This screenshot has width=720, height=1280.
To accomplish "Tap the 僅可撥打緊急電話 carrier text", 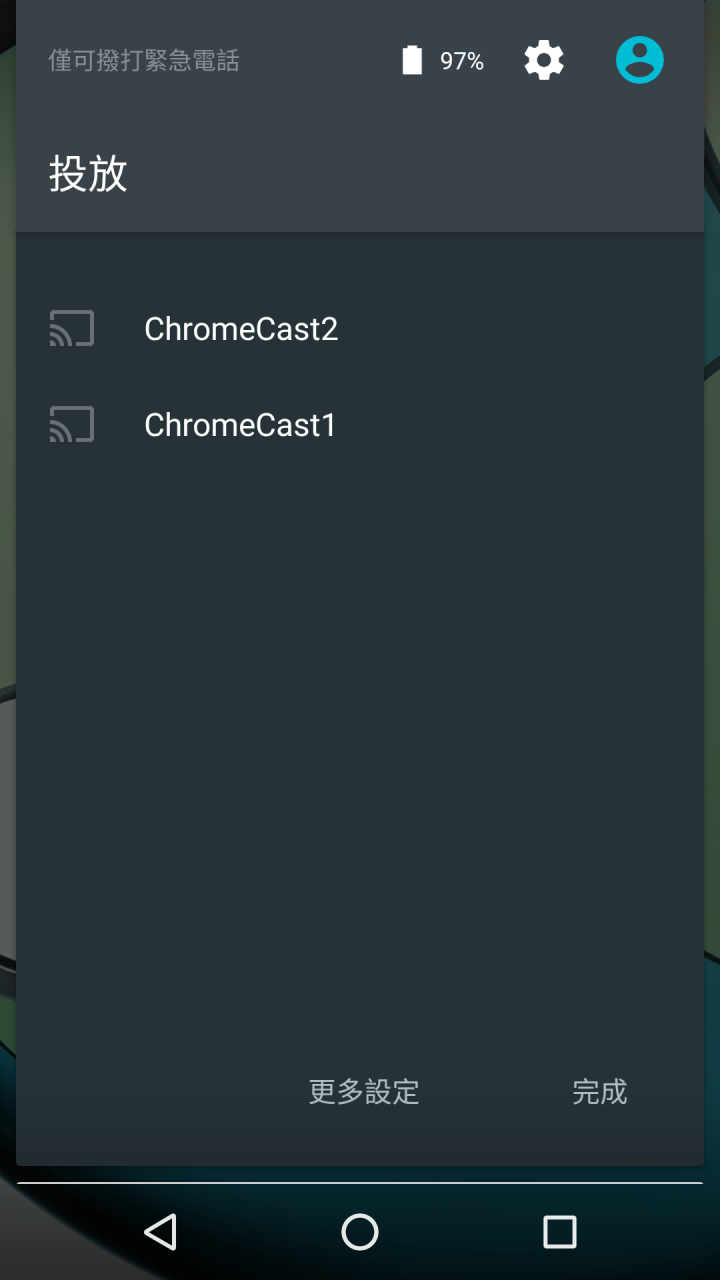I will coord(144,61).
